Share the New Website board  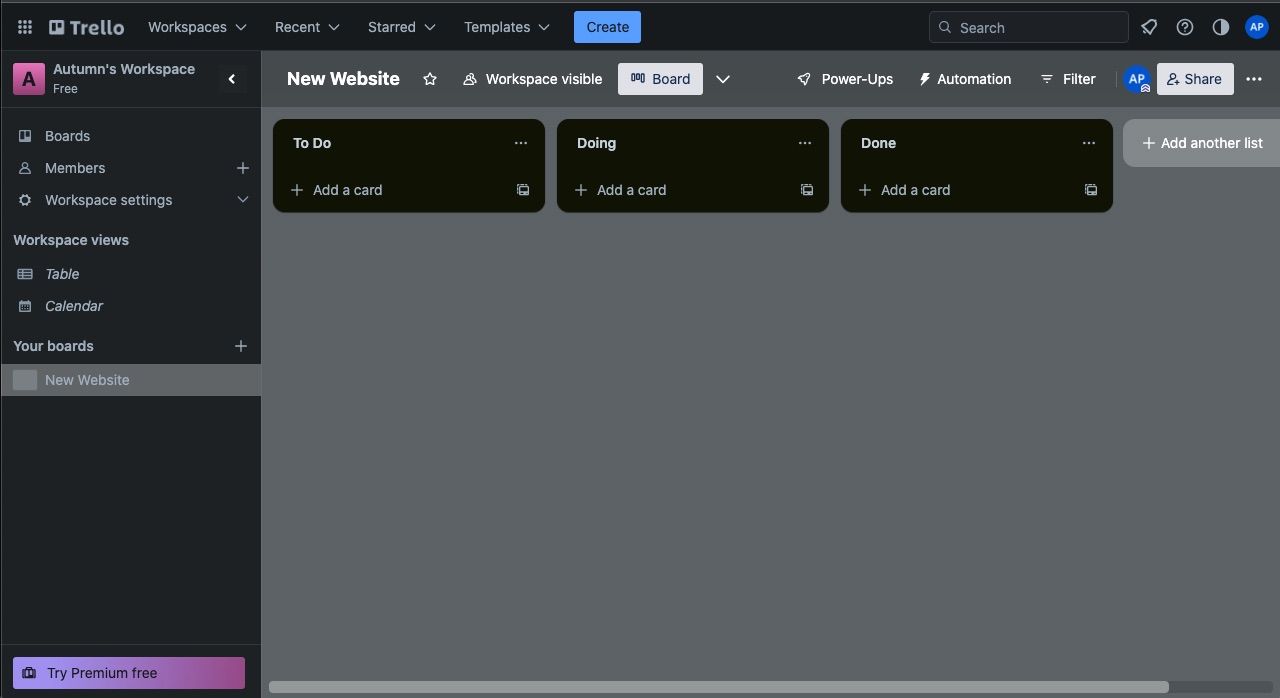point(1195,79)
